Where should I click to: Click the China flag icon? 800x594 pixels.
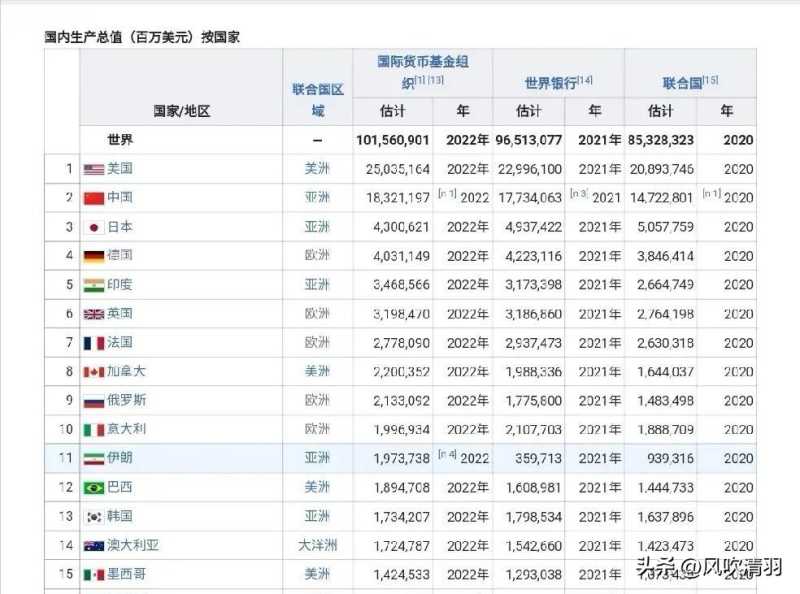(94, 198)
